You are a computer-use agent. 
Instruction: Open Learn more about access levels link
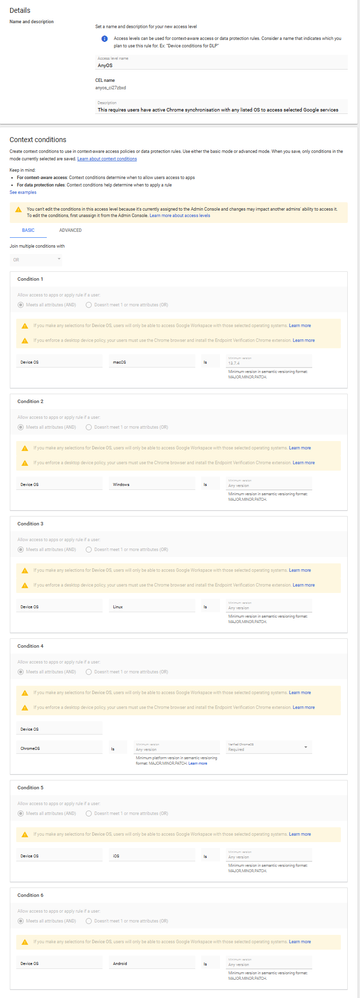[x=180, y=216]
